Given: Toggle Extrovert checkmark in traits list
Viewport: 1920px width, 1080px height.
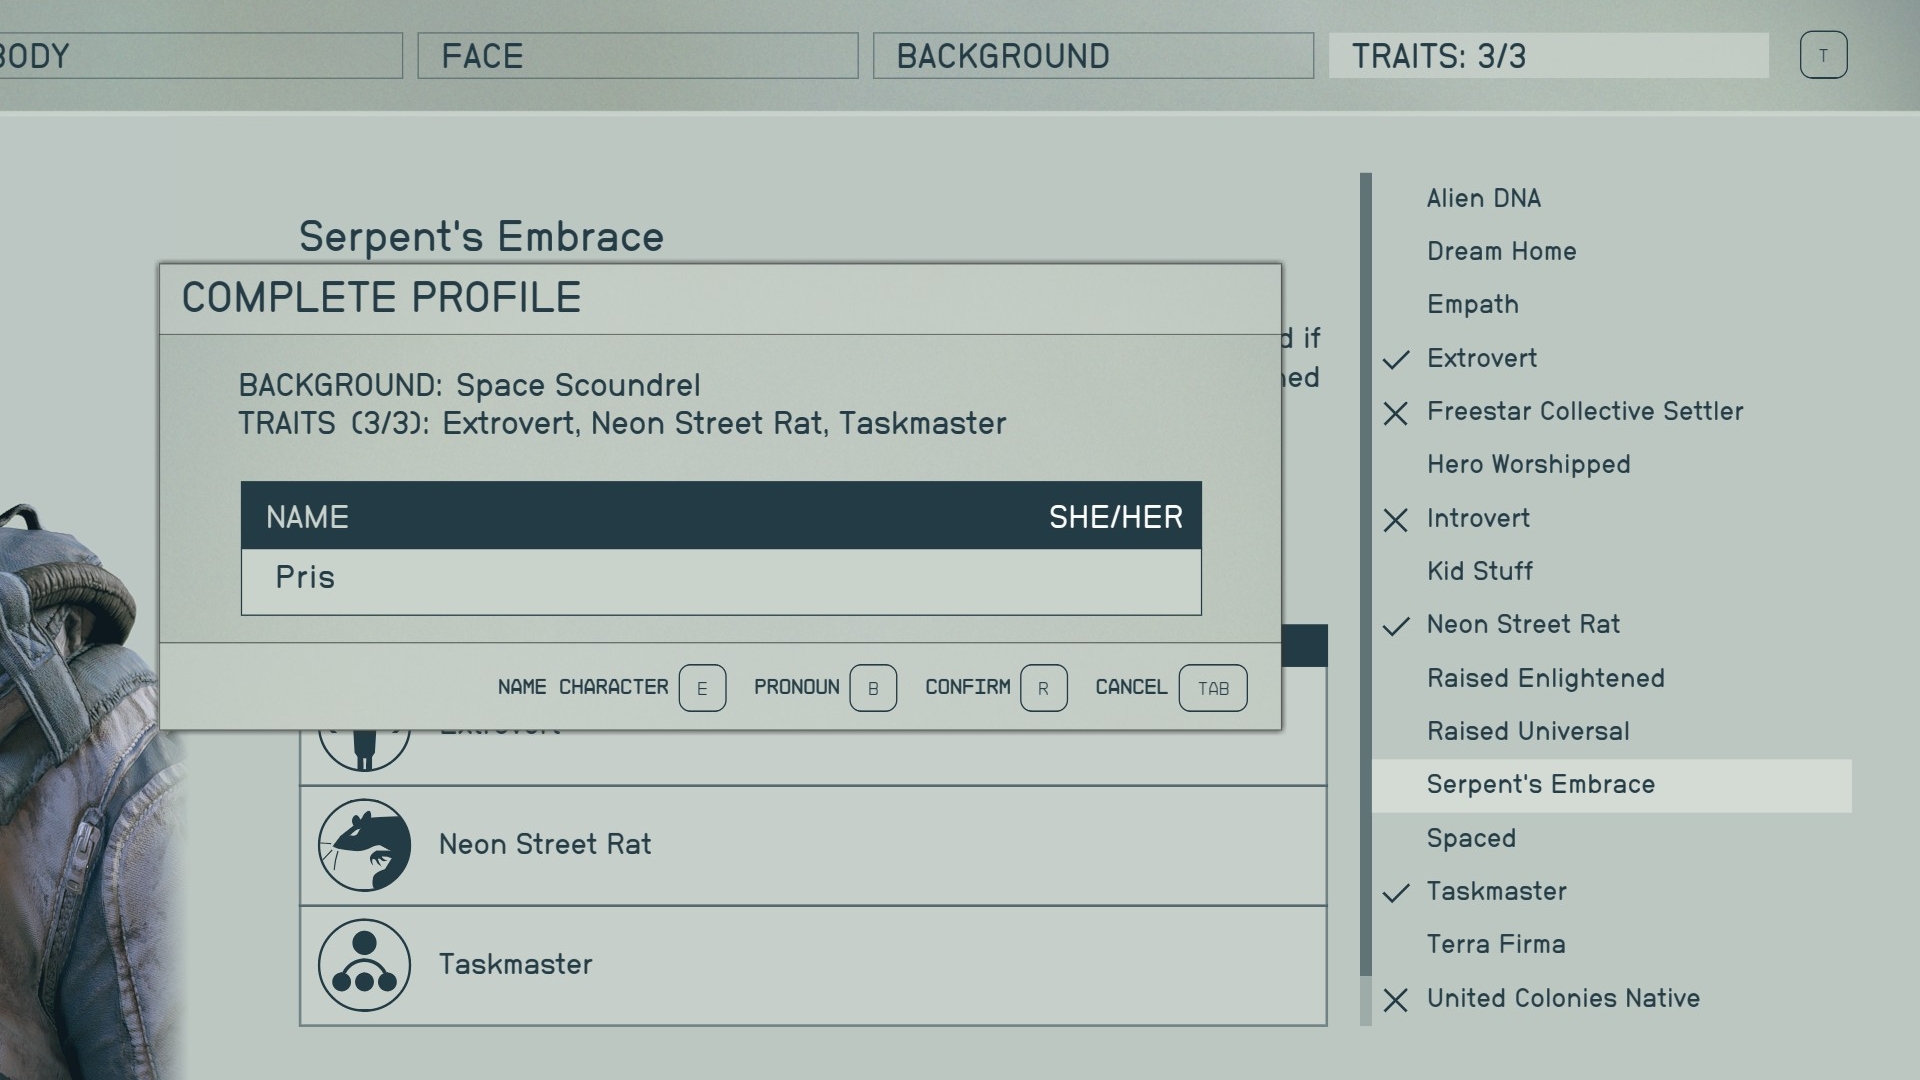Looking at the screenshot, I should pyautogui.click(x=1395, y=357).
